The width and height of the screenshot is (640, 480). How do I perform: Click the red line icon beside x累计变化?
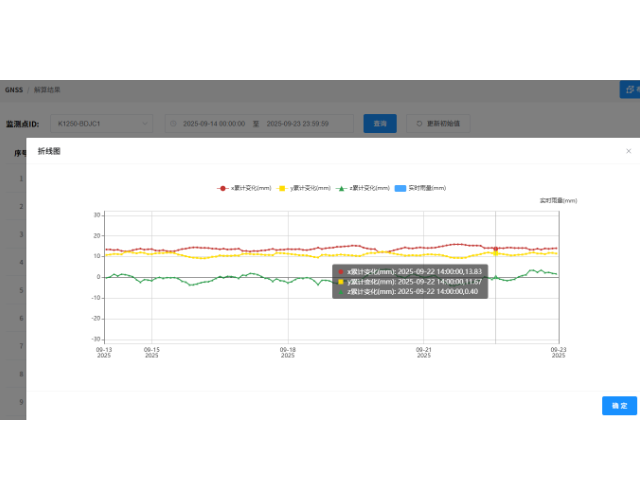tap(223, 188)
